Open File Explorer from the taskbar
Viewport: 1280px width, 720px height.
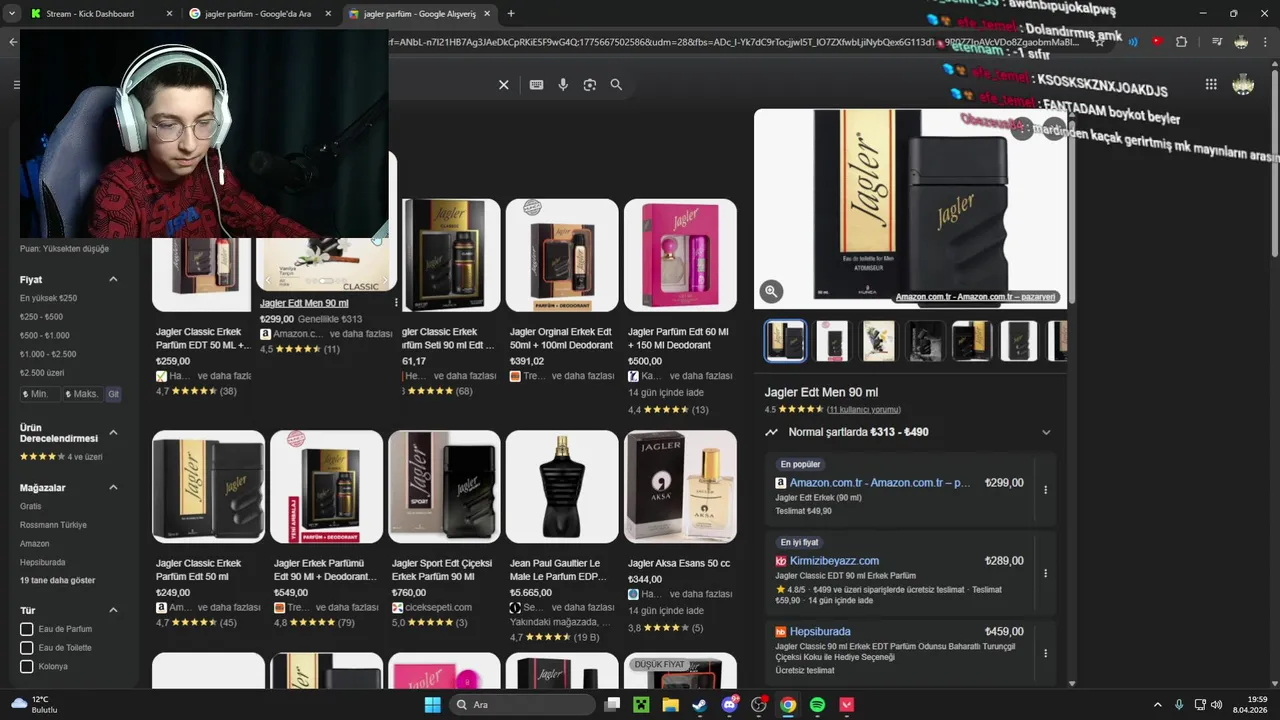tap(670, 705)
